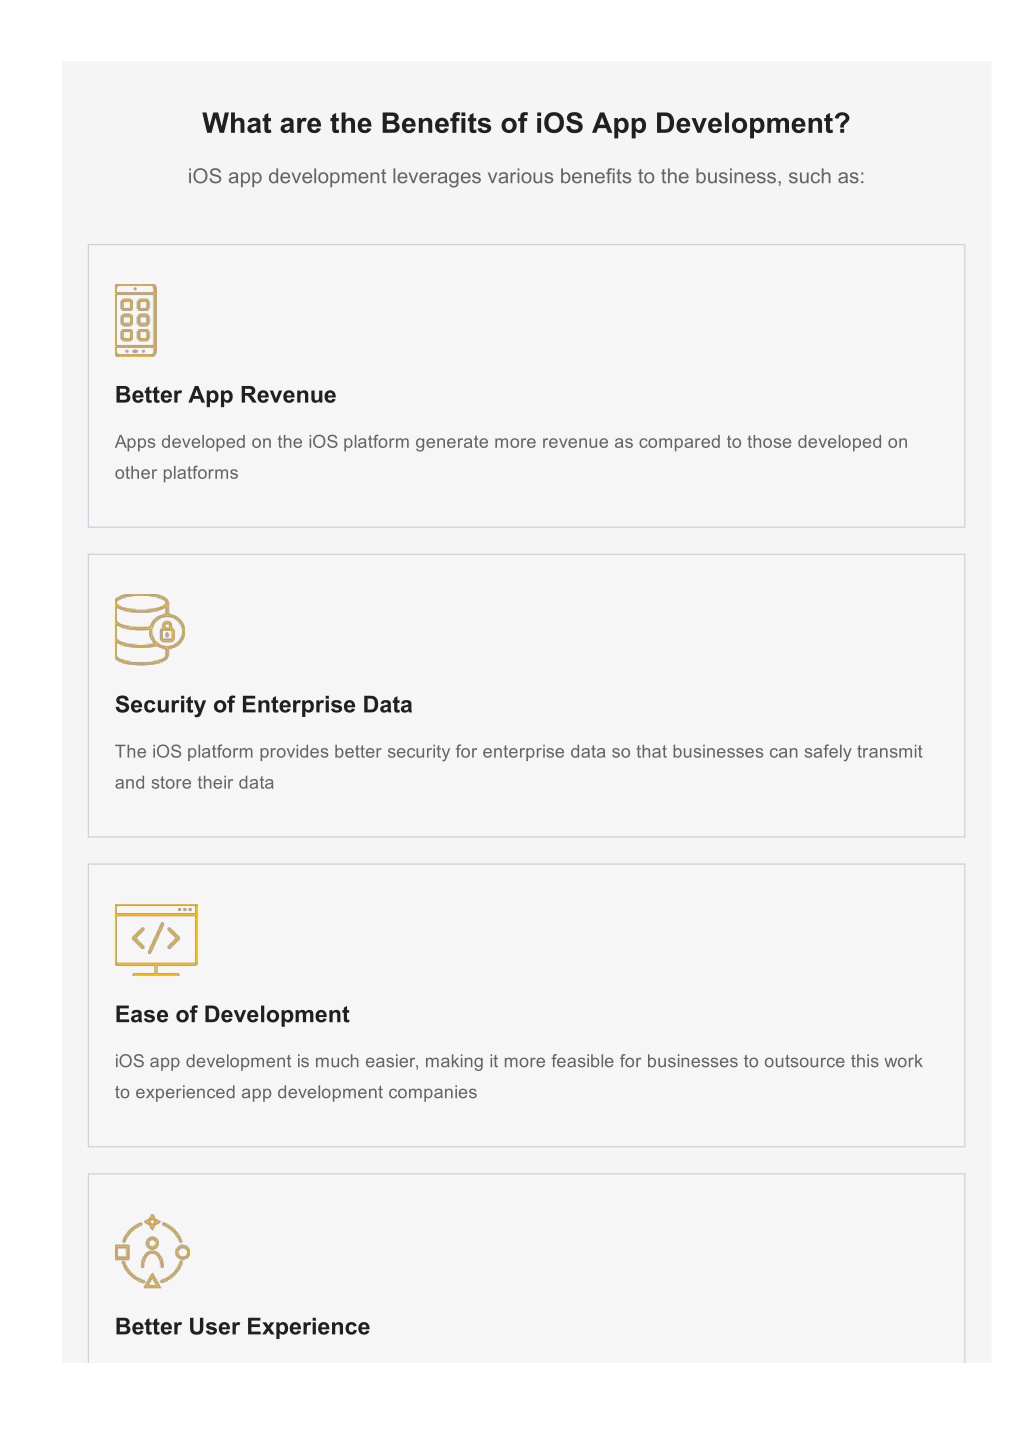Click the code brackets symbol inside monitor
This screenshot has height=1449, width=1024.
click(156, 938)
